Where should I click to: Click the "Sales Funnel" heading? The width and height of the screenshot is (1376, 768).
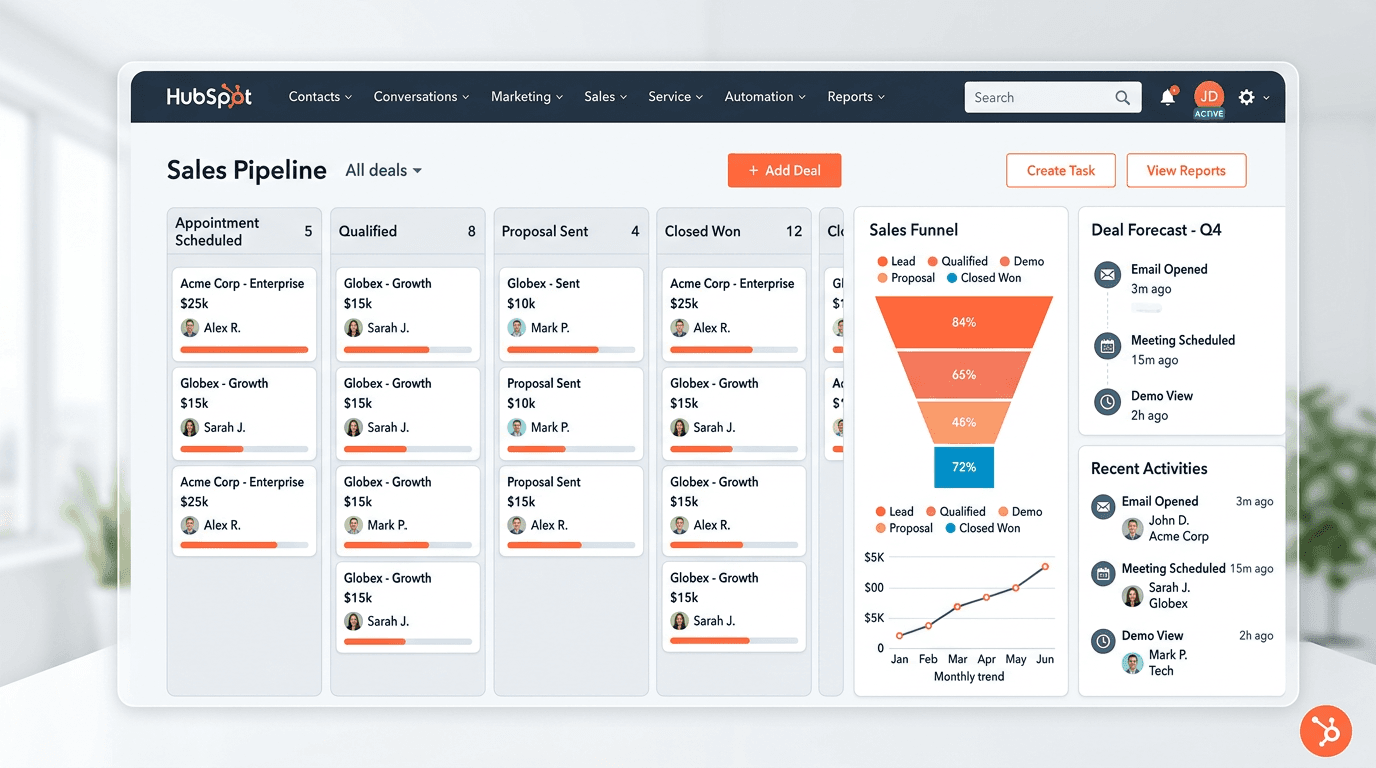point(914,230)
